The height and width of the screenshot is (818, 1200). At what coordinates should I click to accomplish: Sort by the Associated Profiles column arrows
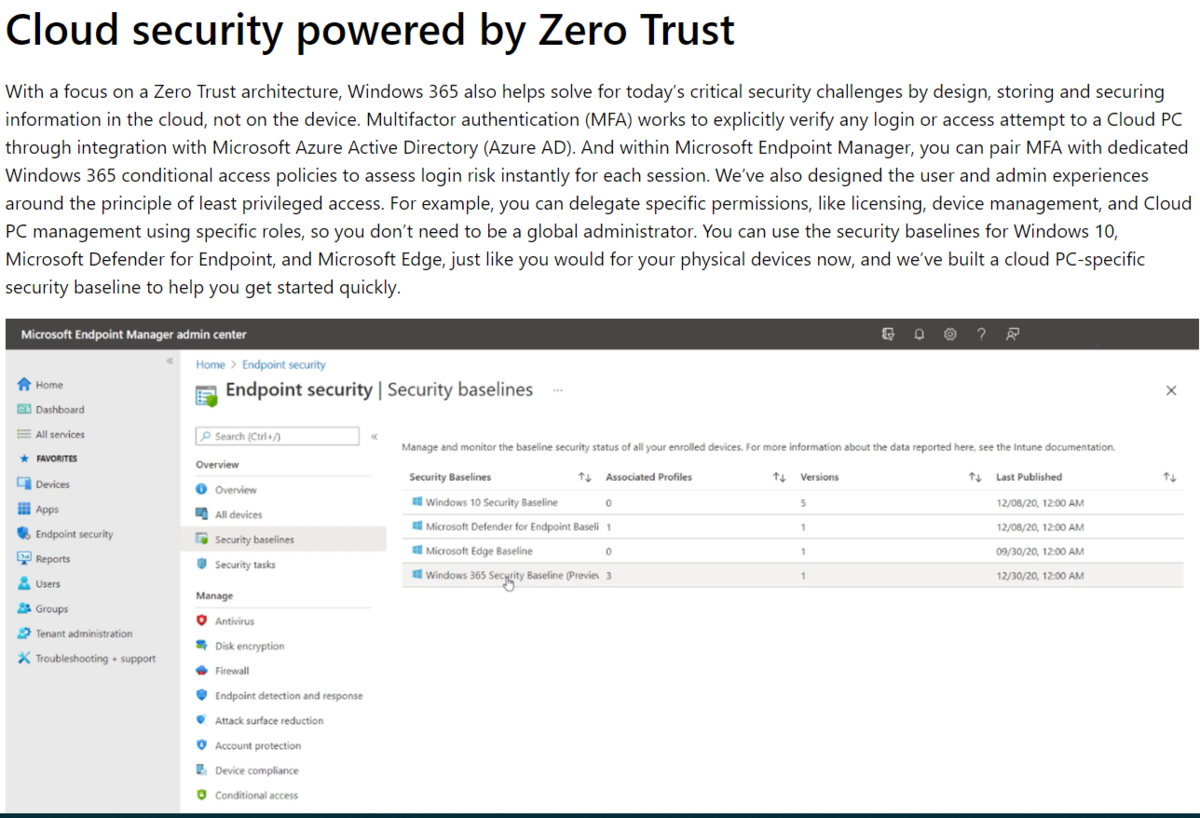[779, 477]
